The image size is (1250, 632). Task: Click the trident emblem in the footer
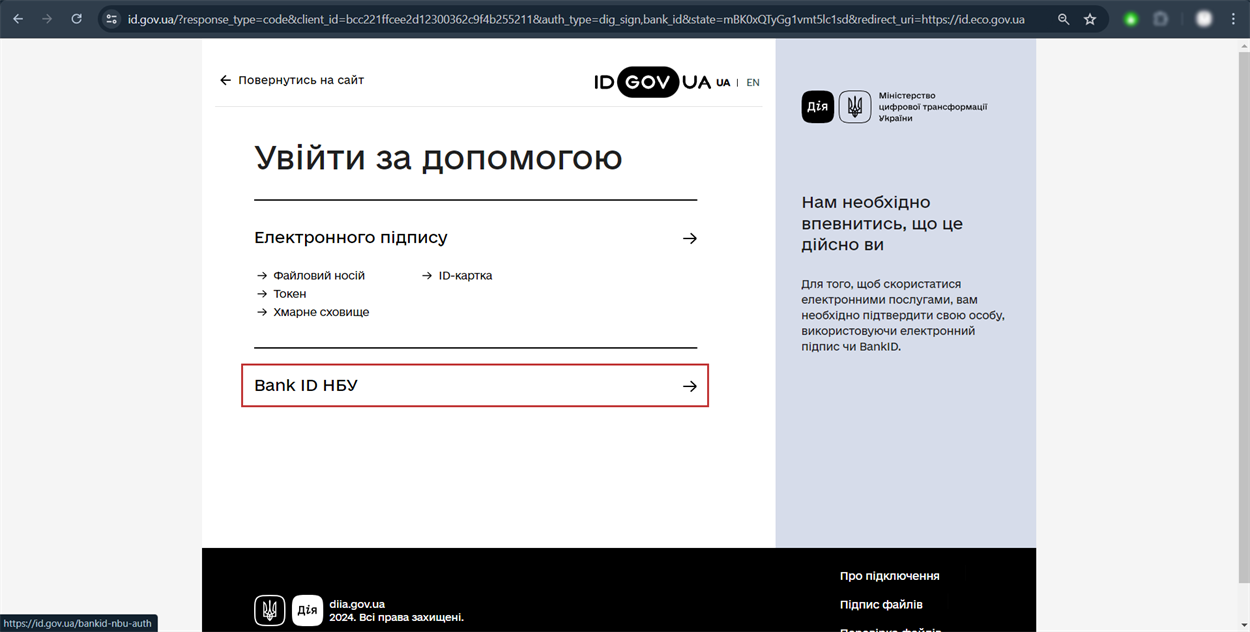[270, 610]
